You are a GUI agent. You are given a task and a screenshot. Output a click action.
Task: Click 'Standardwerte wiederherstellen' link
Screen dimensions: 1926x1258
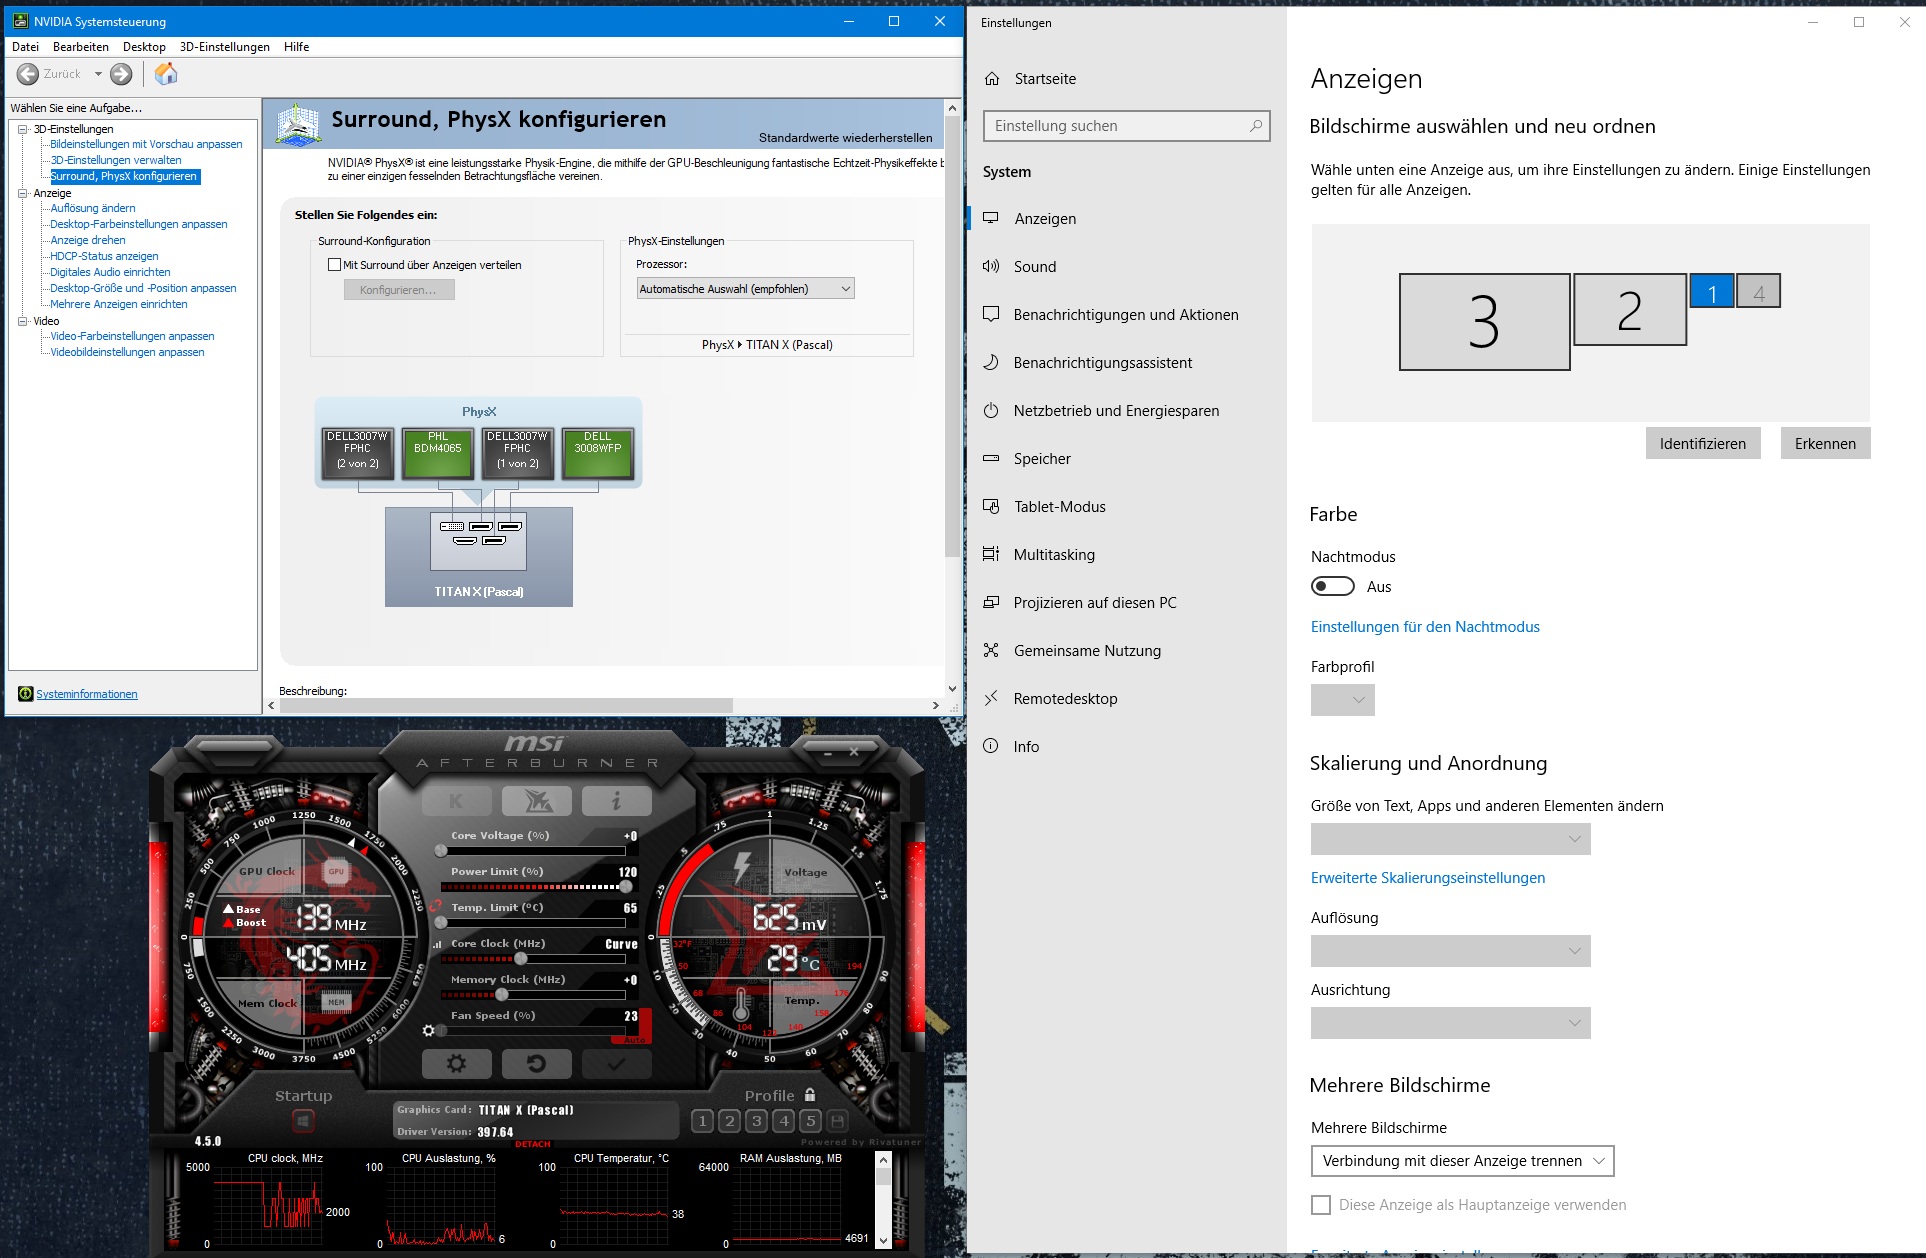click(x=845, y=138)
